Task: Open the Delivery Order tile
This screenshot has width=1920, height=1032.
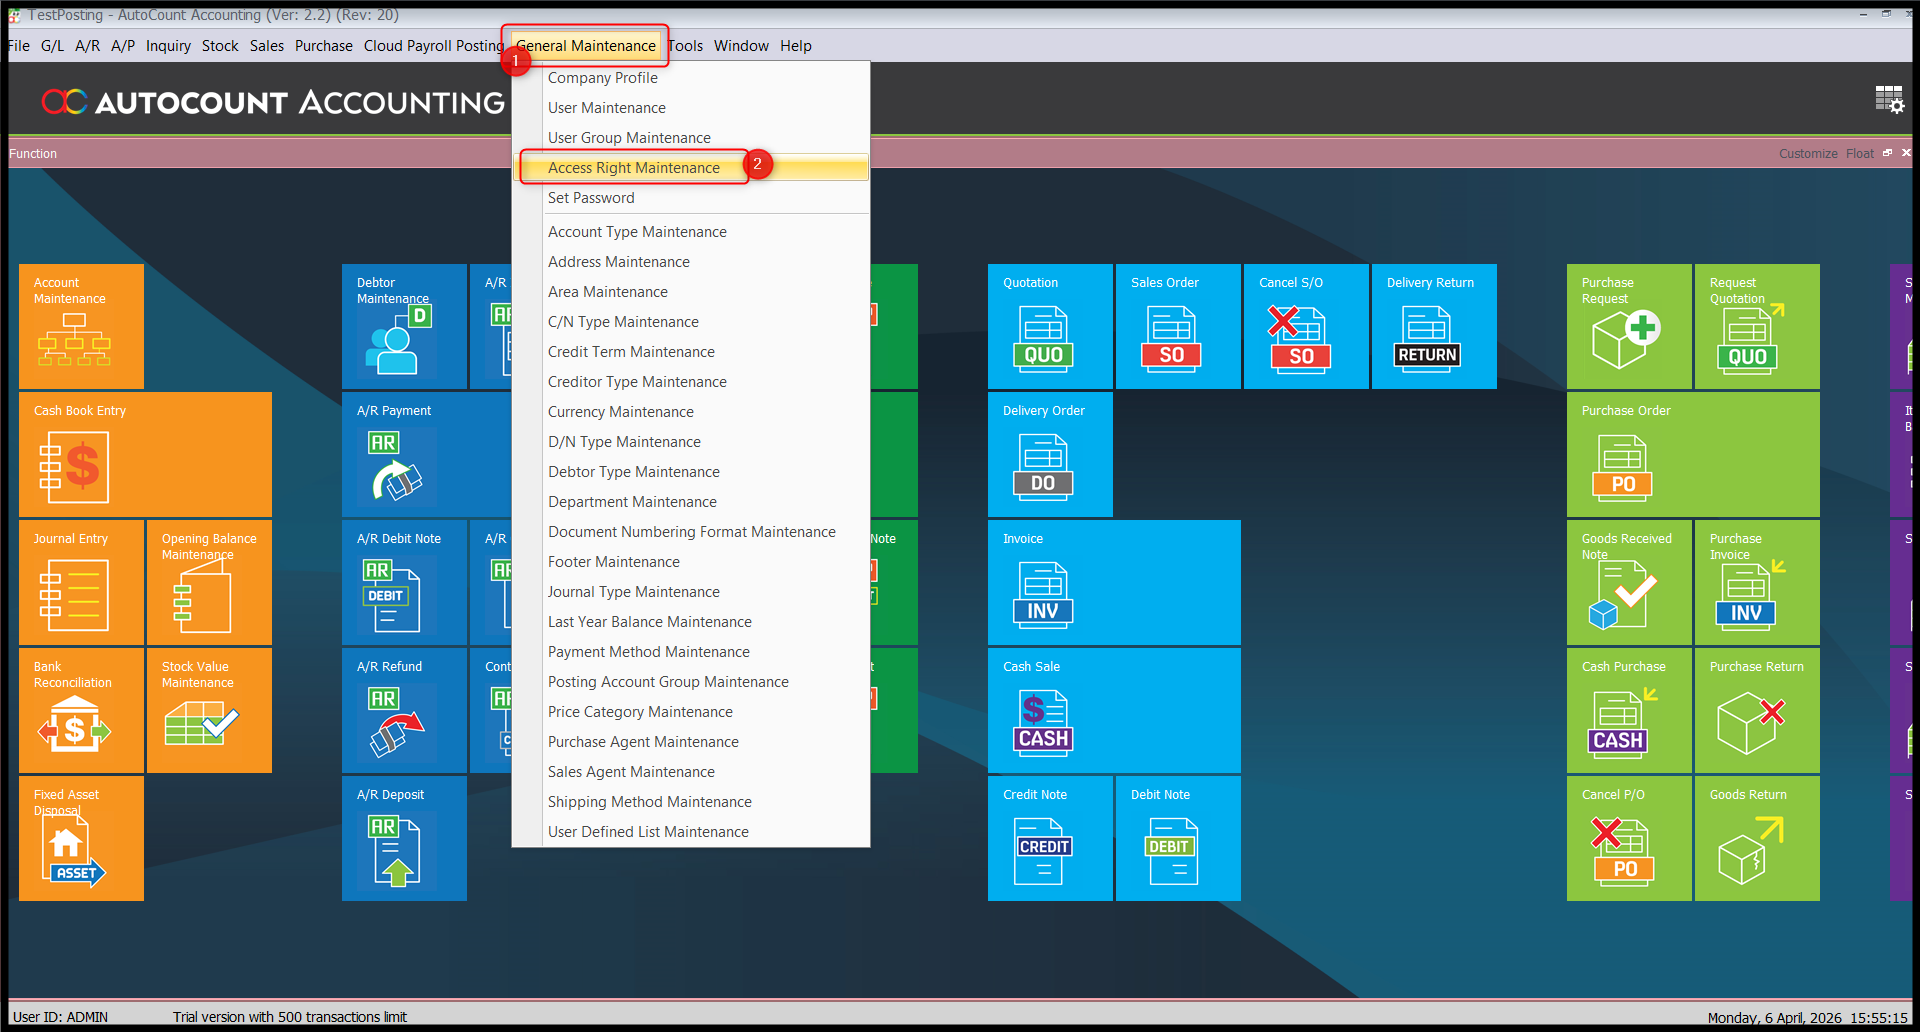Action: point(1050,454)
